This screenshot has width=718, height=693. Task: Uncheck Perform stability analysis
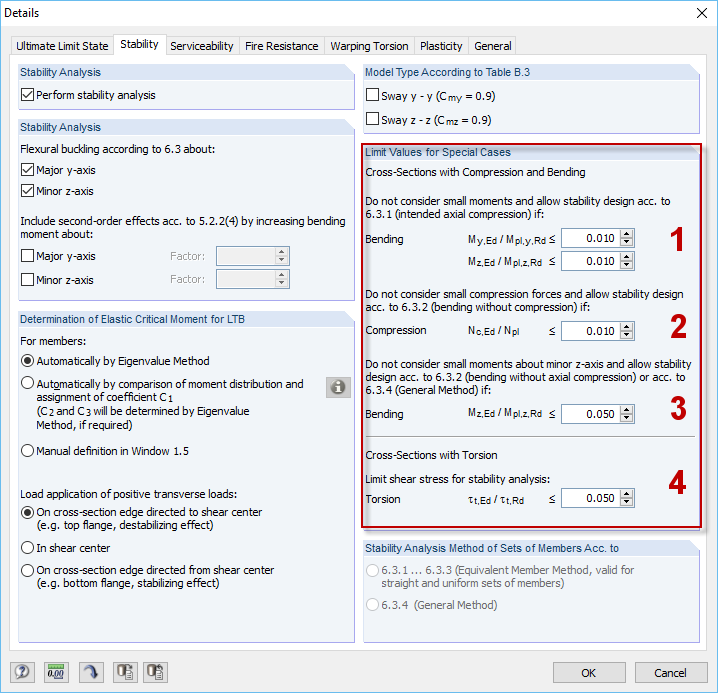pyautogui.click(x=27, y=95)
